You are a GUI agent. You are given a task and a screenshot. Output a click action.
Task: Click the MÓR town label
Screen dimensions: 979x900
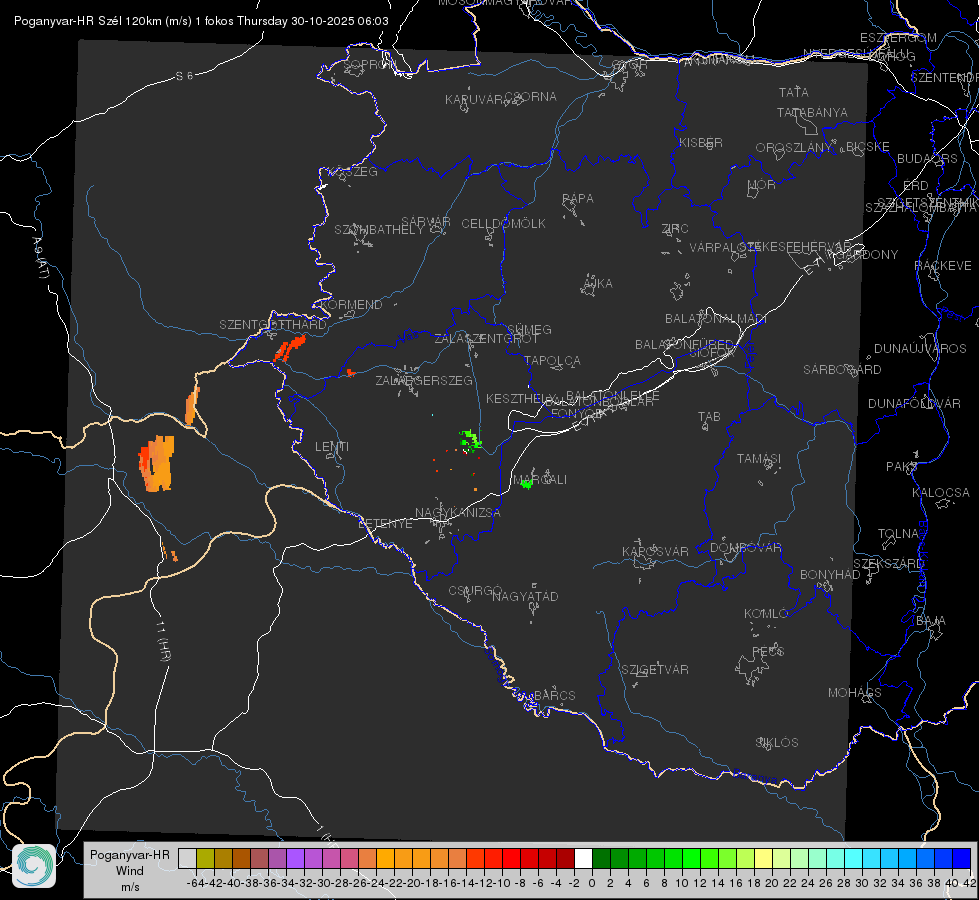(762, 184)
